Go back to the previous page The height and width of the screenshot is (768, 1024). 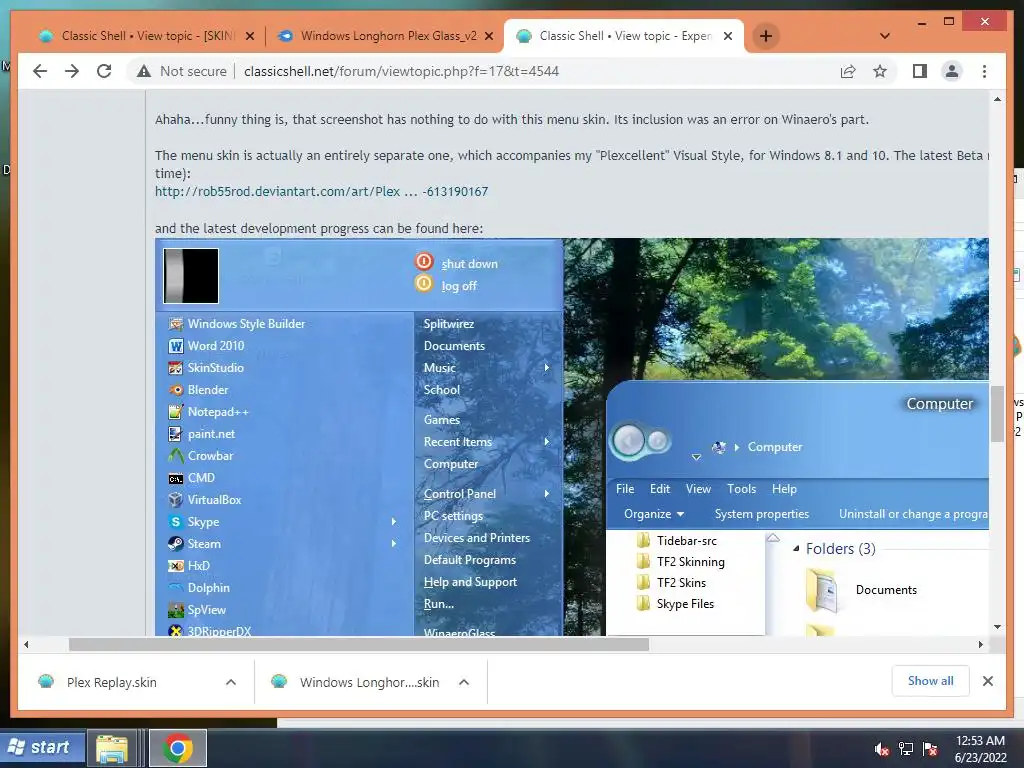[x=40, y=71]
